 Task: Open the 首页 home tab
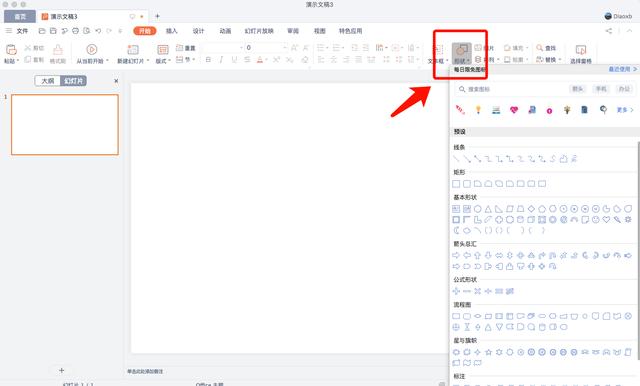tap(20, 16)
